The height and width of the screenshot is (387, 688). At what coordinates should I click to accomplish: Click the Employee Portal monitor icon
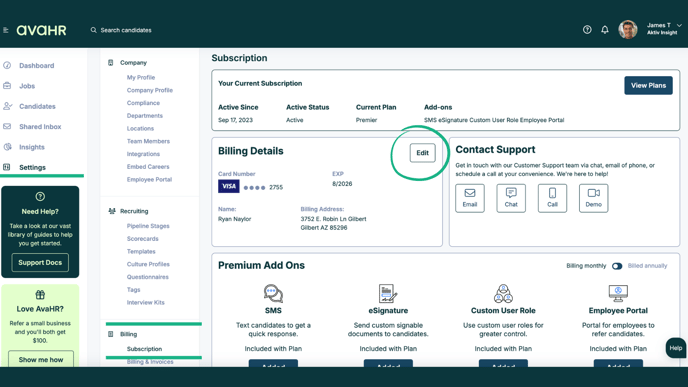[618, 294]
